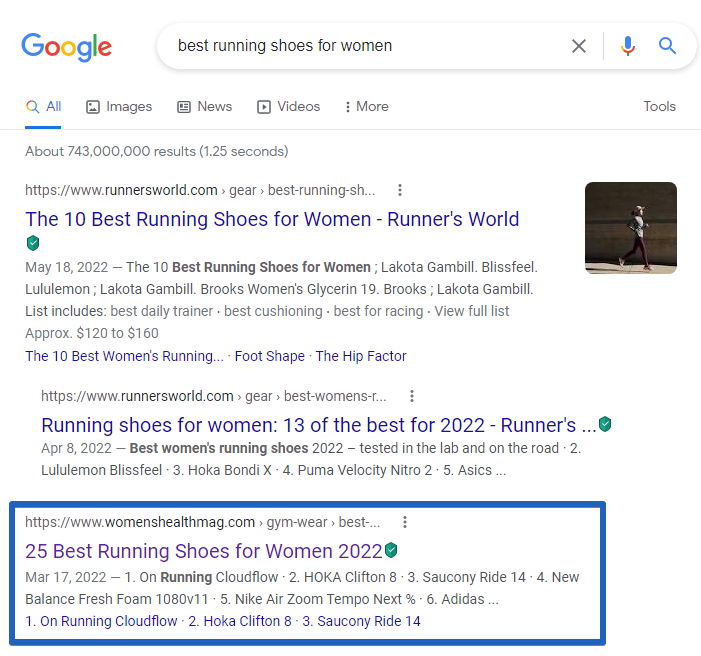Click the womenshealthmag.com gym-wear URL
The height and width of the screenshot is (656, 701).
tap(203, 522)
